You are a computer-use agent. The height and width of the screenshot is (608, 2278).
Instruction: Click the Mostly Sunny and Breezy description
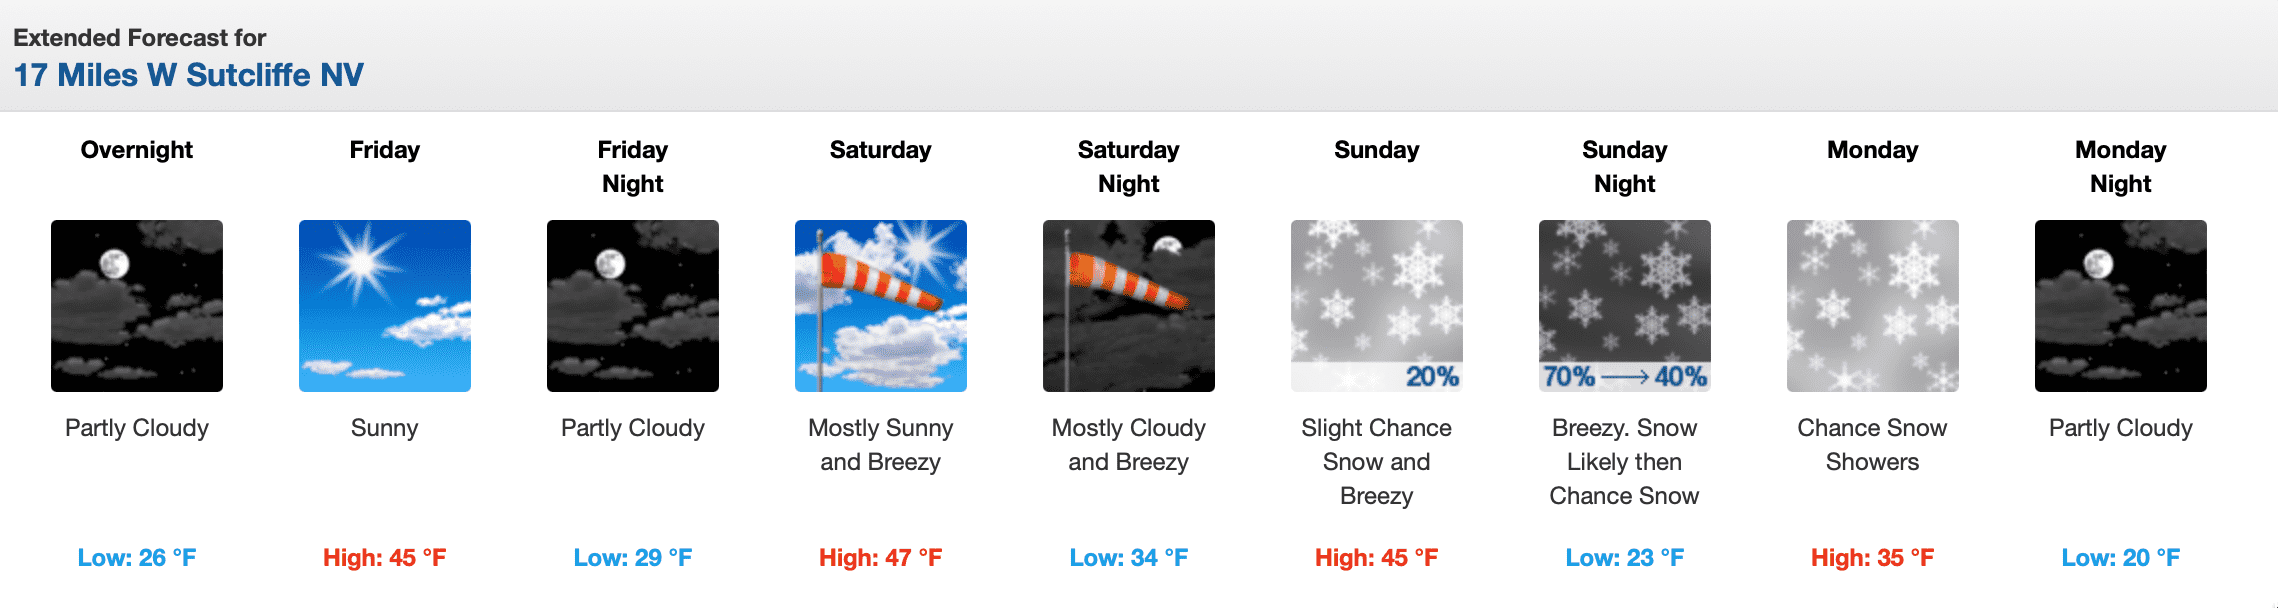coord(881,445)
